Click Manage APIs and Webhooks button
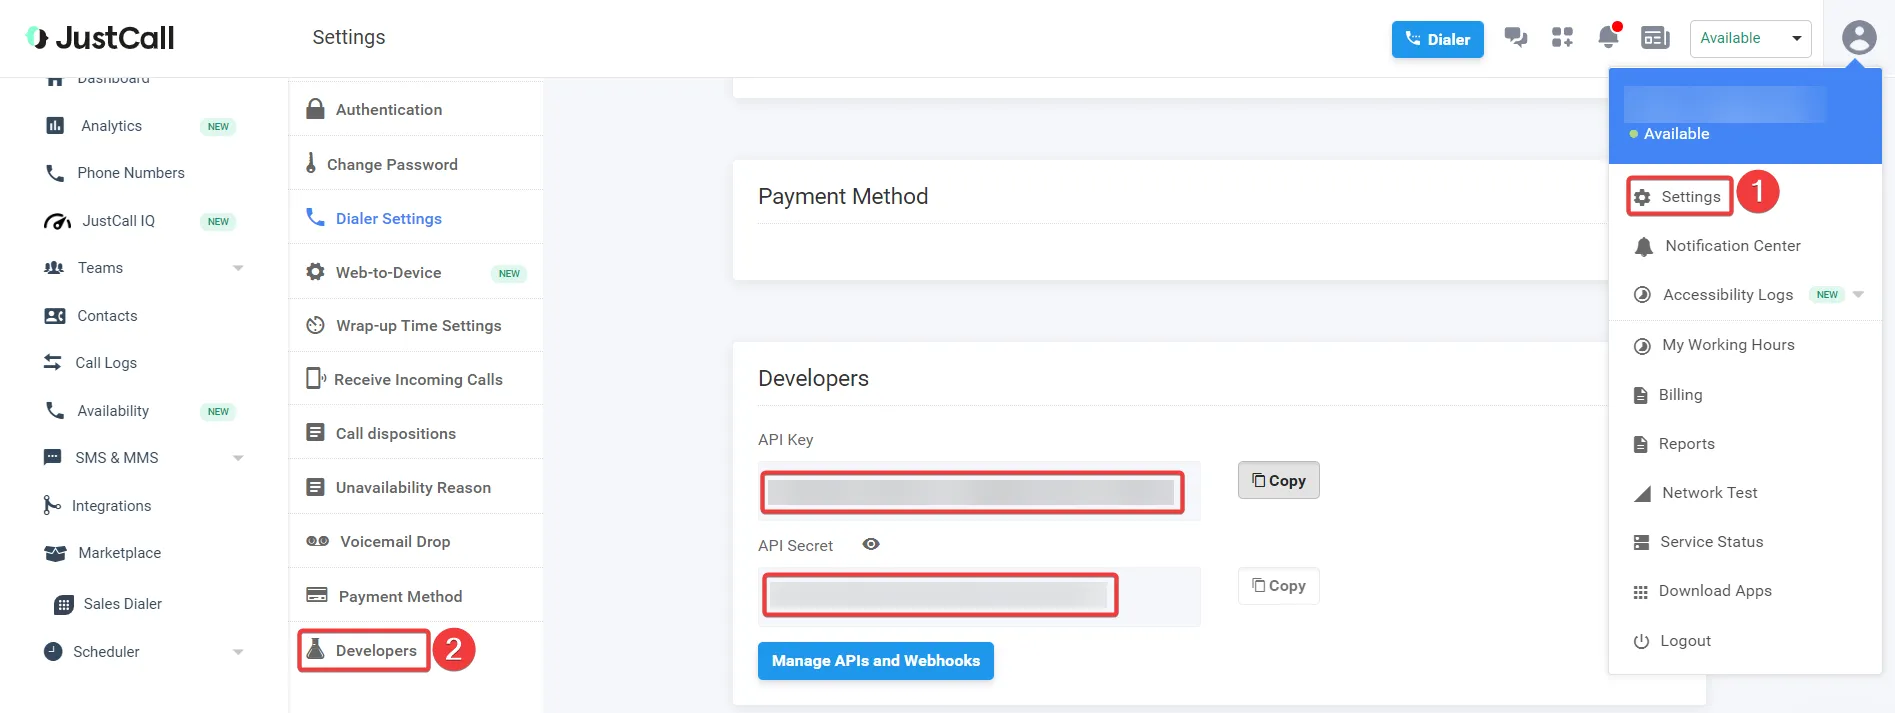1895x713 pixels. coord(875,661)
